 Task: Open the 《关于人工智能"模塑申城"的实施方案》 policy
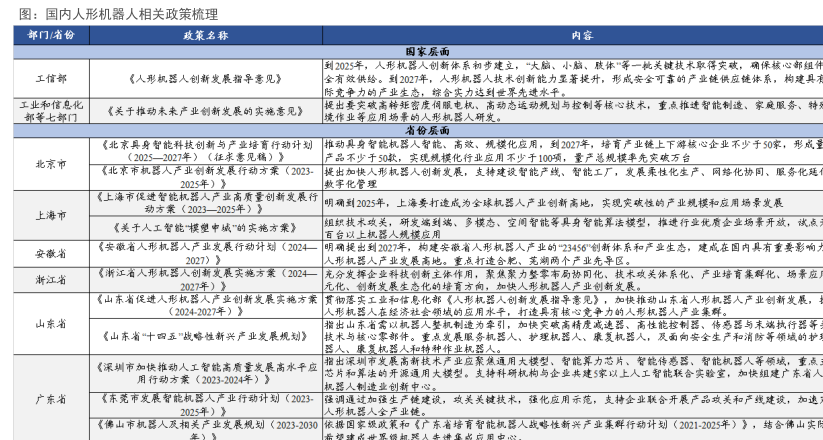click(x=206, y=229)
